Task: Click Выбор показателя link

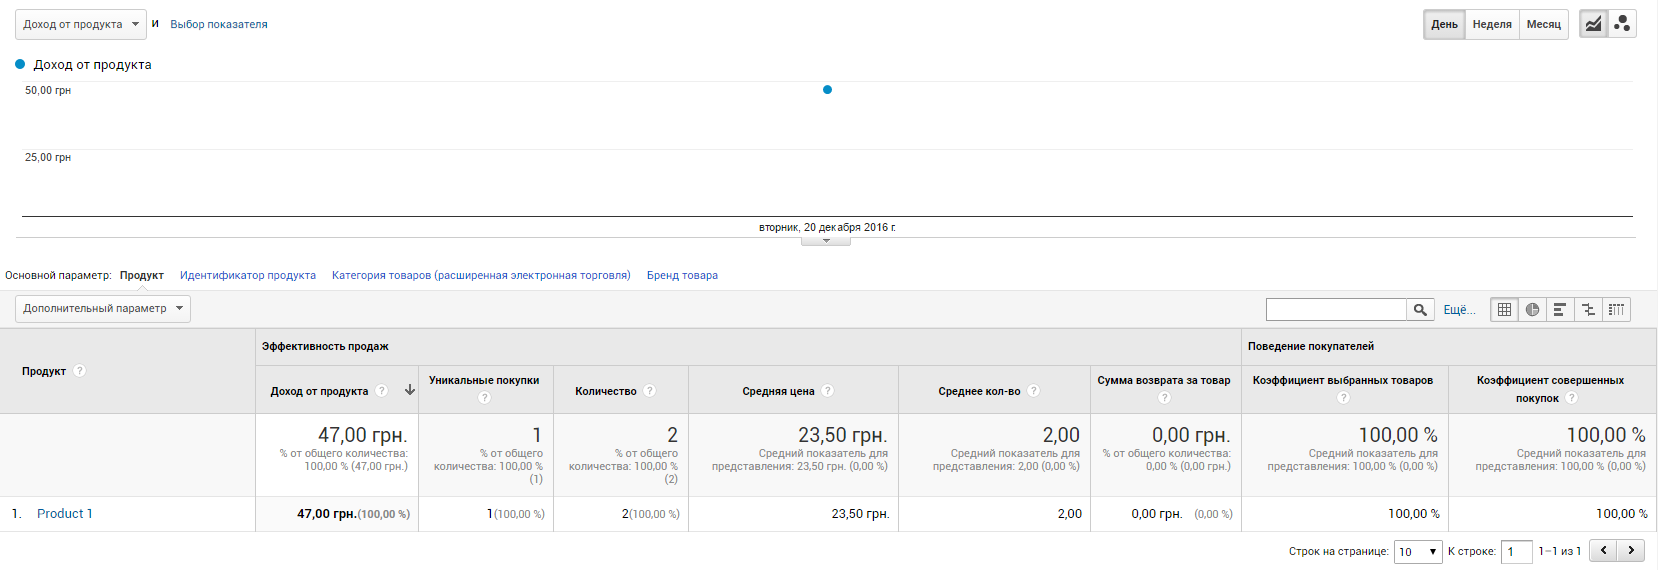Action: 219,24
